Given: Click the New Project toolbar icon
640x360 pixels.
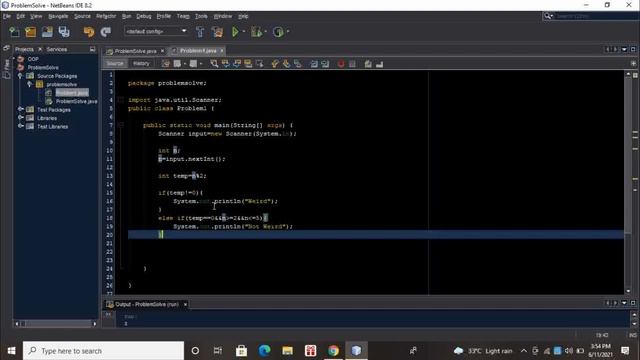Looking at the screenshot, I should [x=31, y=31].
